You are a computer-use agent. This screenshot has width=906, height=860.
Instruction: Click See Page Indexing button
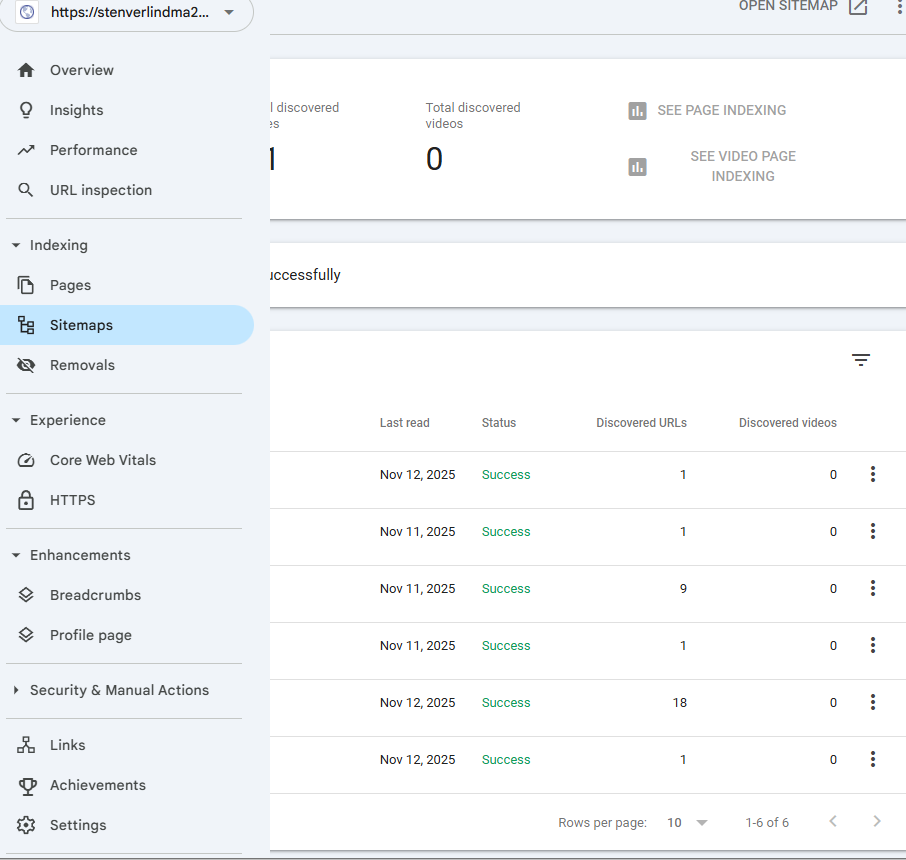pyautogui.click(x=708, y=111)
